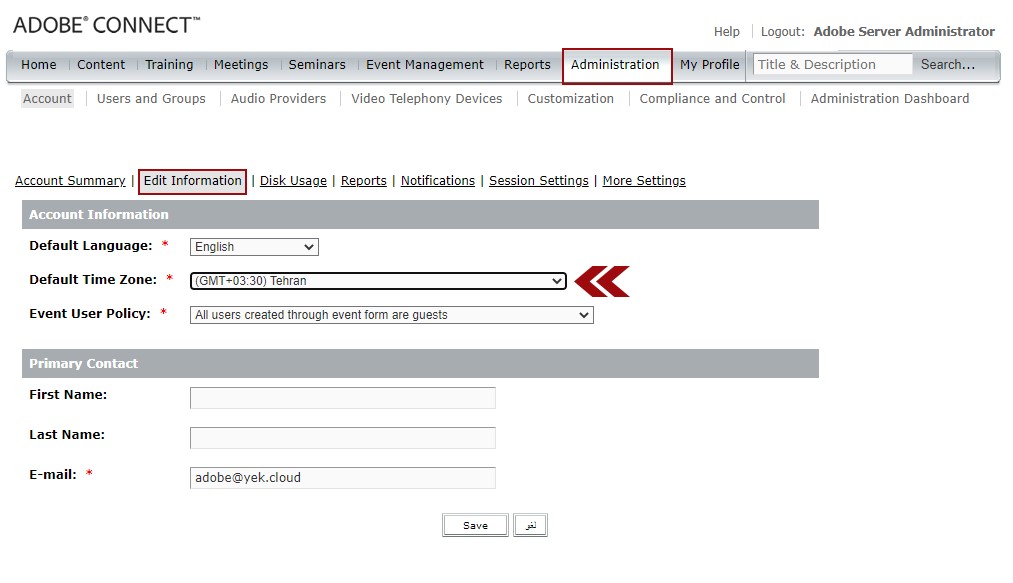This screenshot has width=1013, height=583.
Task: Select the Account submenu item
Action: tap(47, 99)
